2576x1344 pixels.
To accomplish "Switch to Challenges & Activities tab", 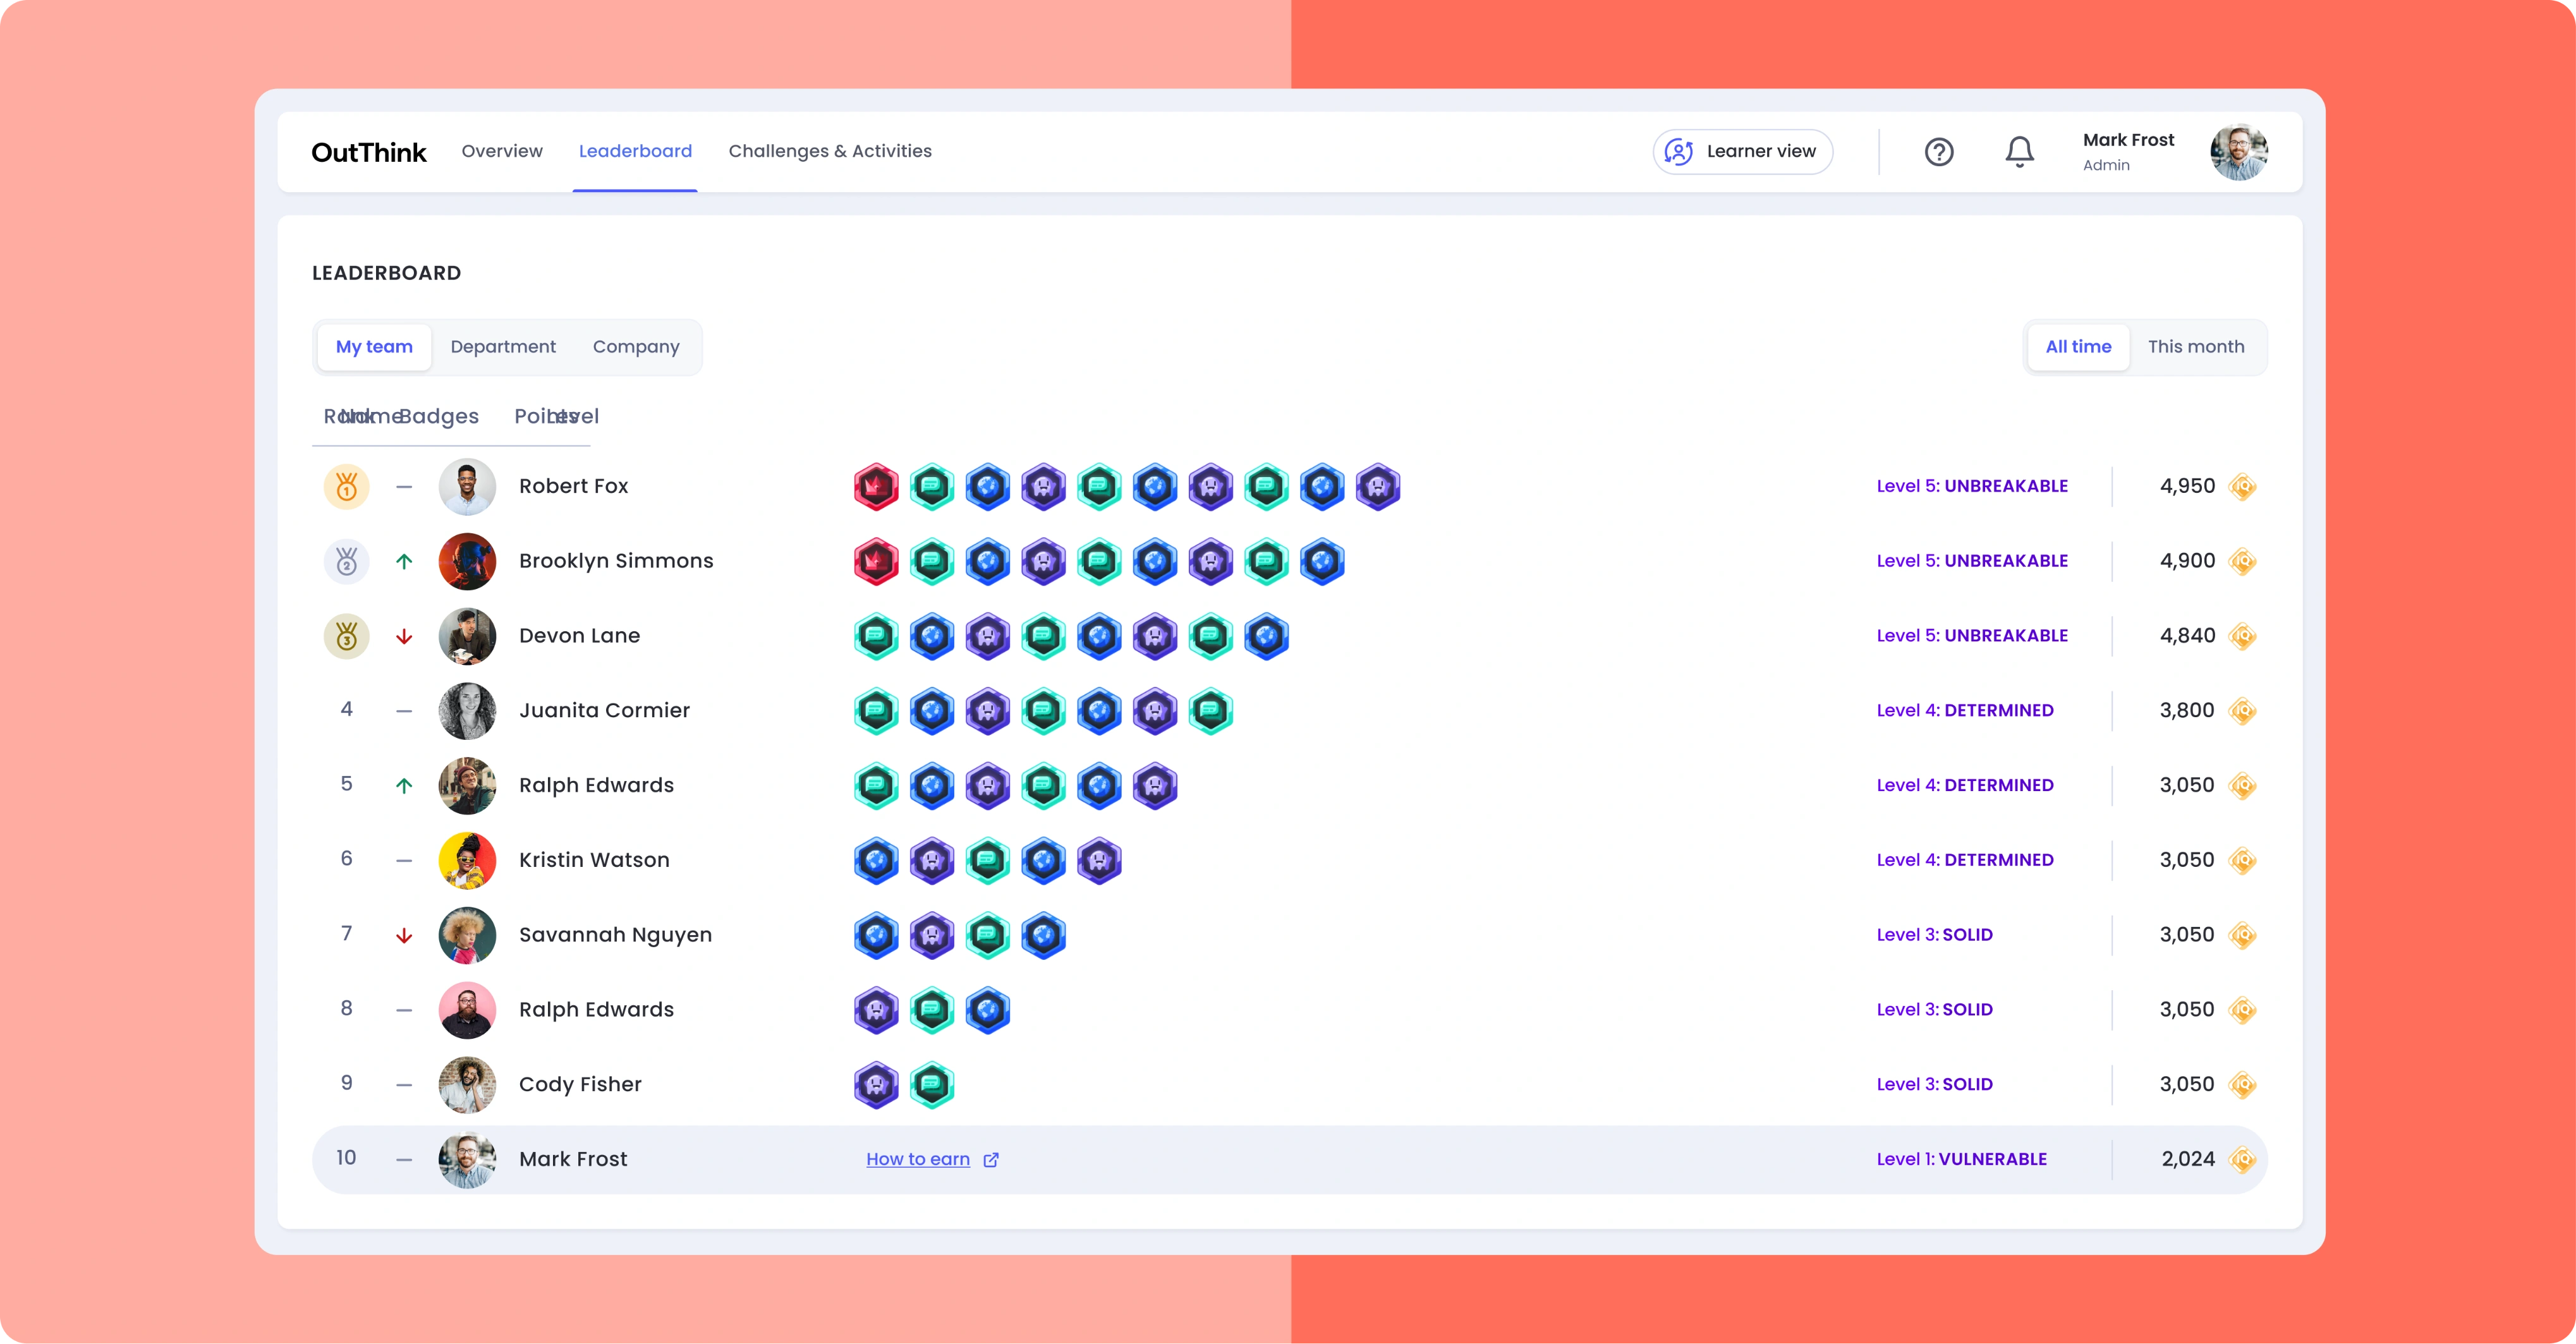I will click(830, 151).
